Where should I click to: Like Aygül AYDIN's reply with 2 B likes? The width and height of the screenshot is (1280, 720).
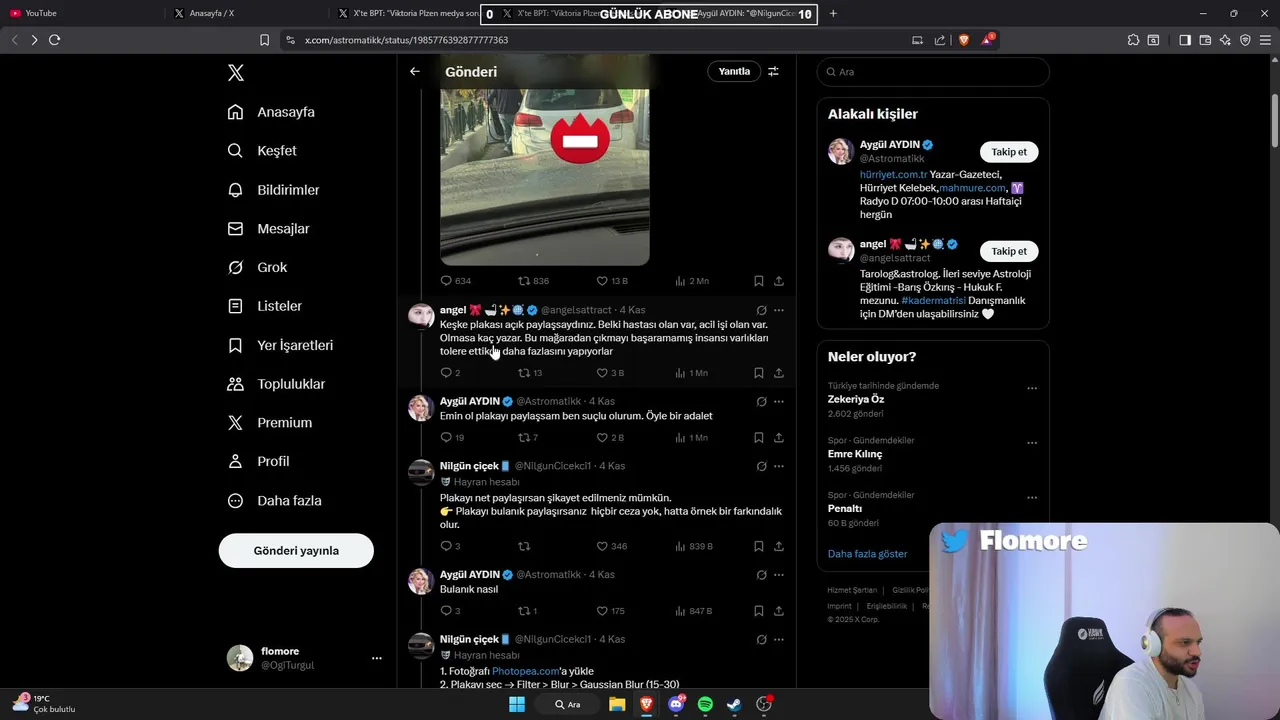(x=610, y=438)
